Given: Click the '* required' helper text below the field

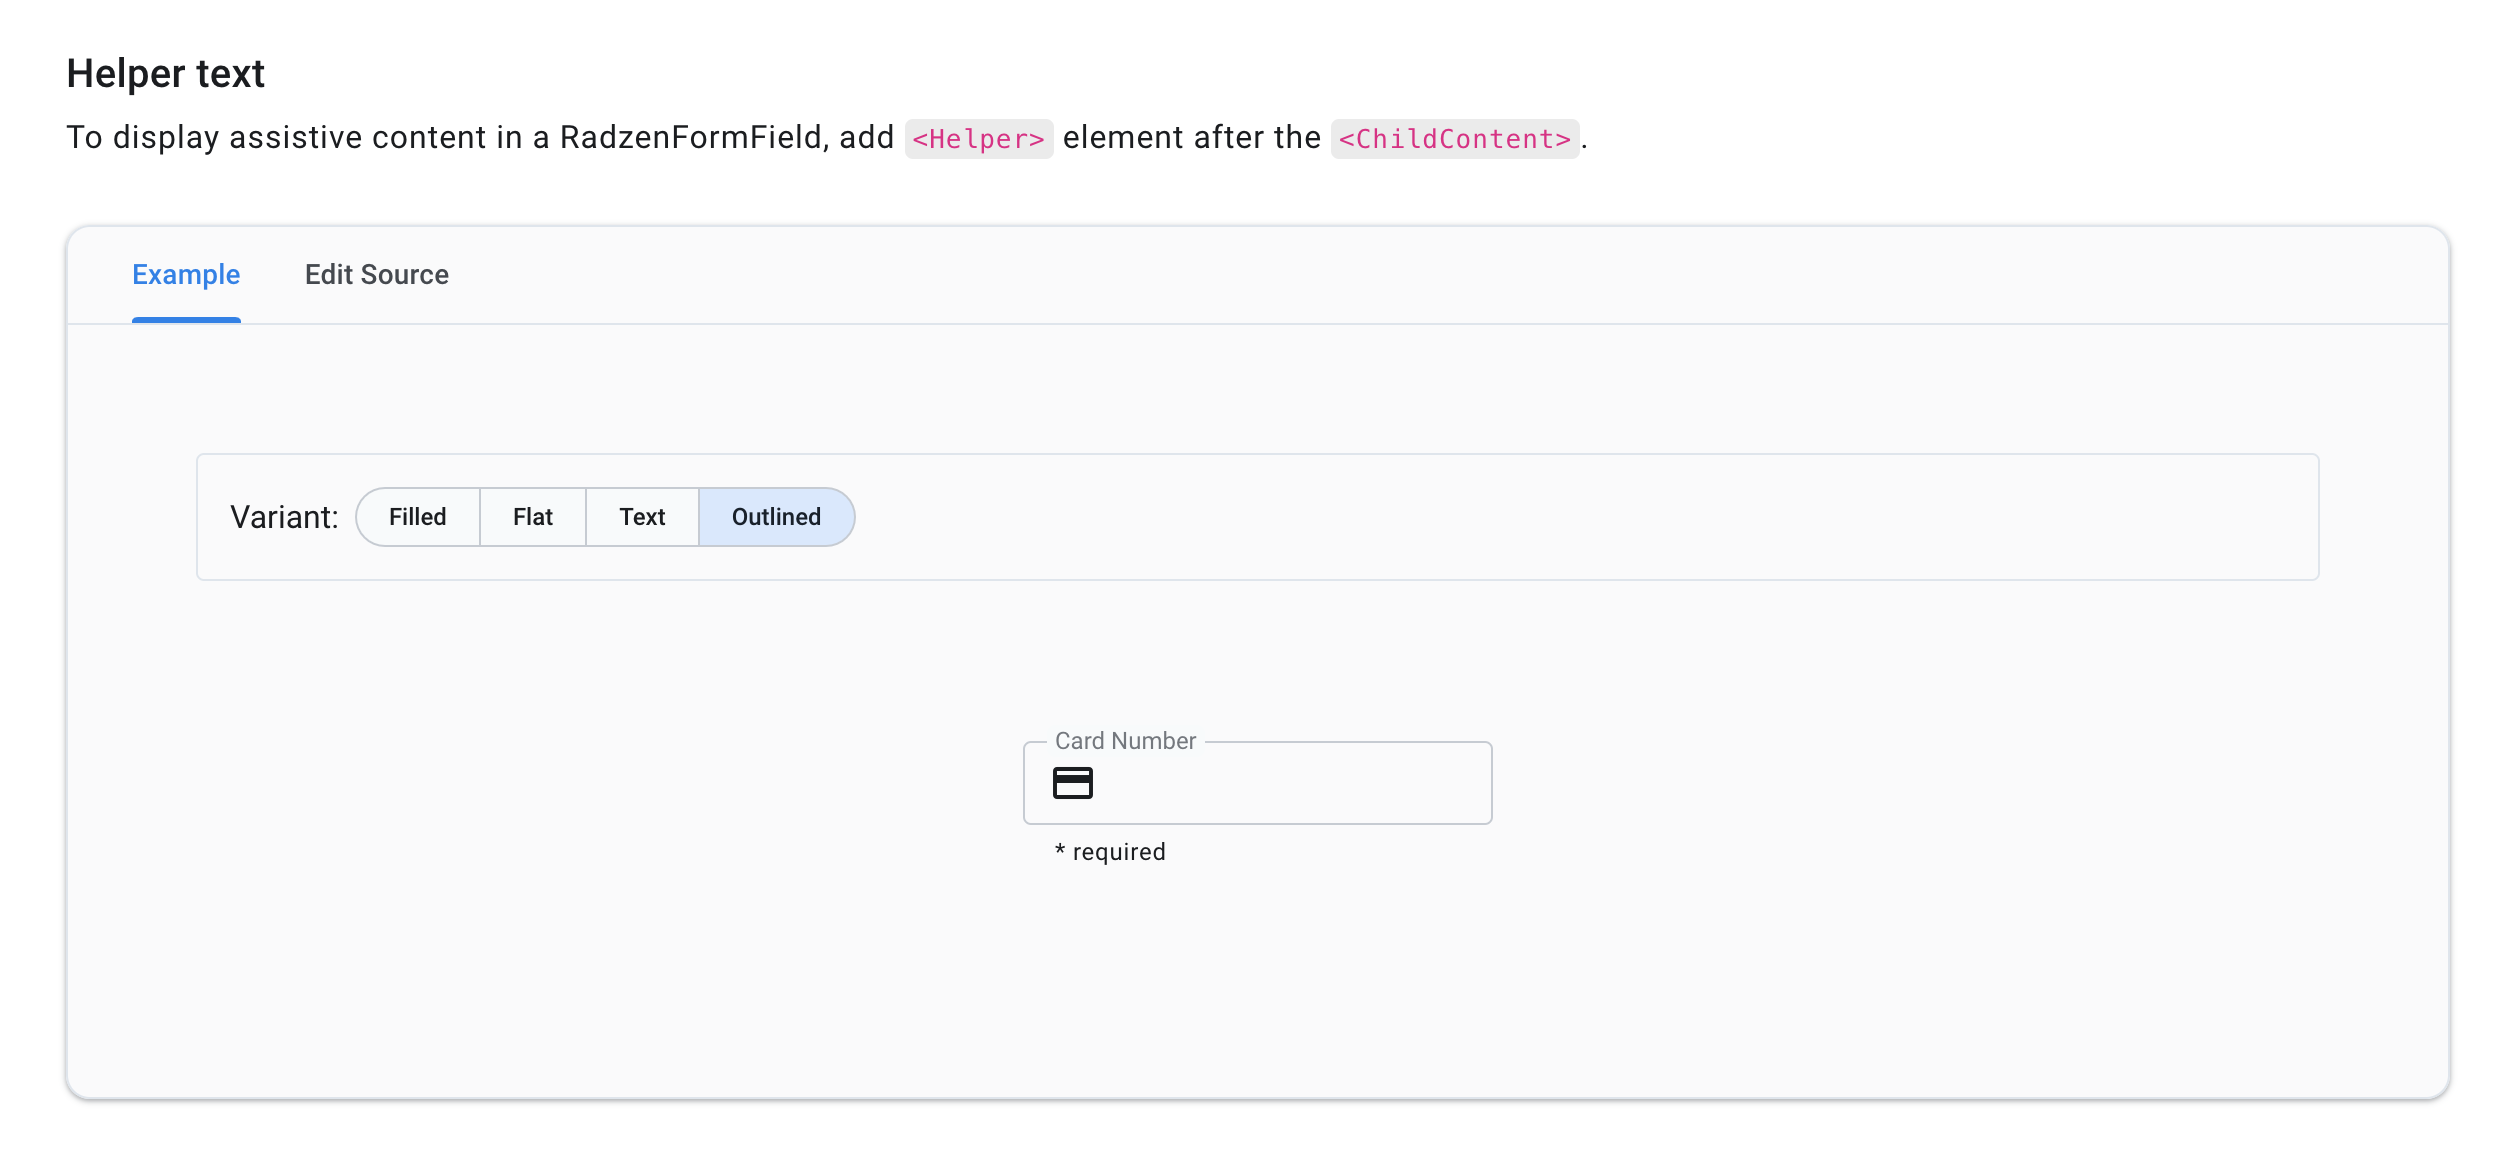Looking at the screenshot, I should (1110, 852).
